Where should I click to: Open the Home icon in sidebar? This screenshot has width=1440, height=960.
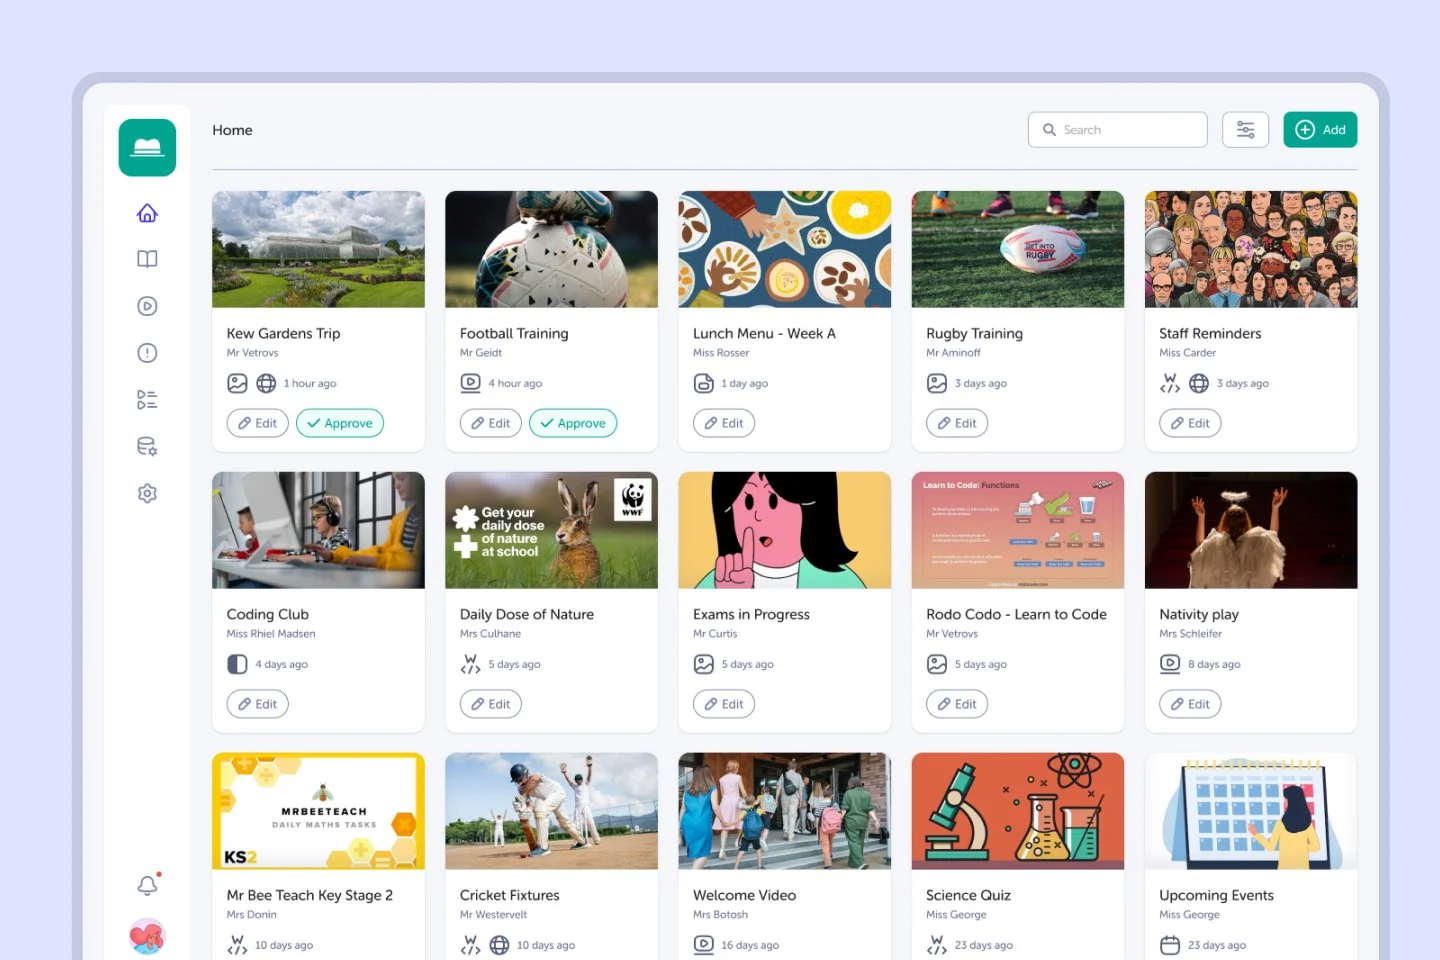(x=147, y=213)
